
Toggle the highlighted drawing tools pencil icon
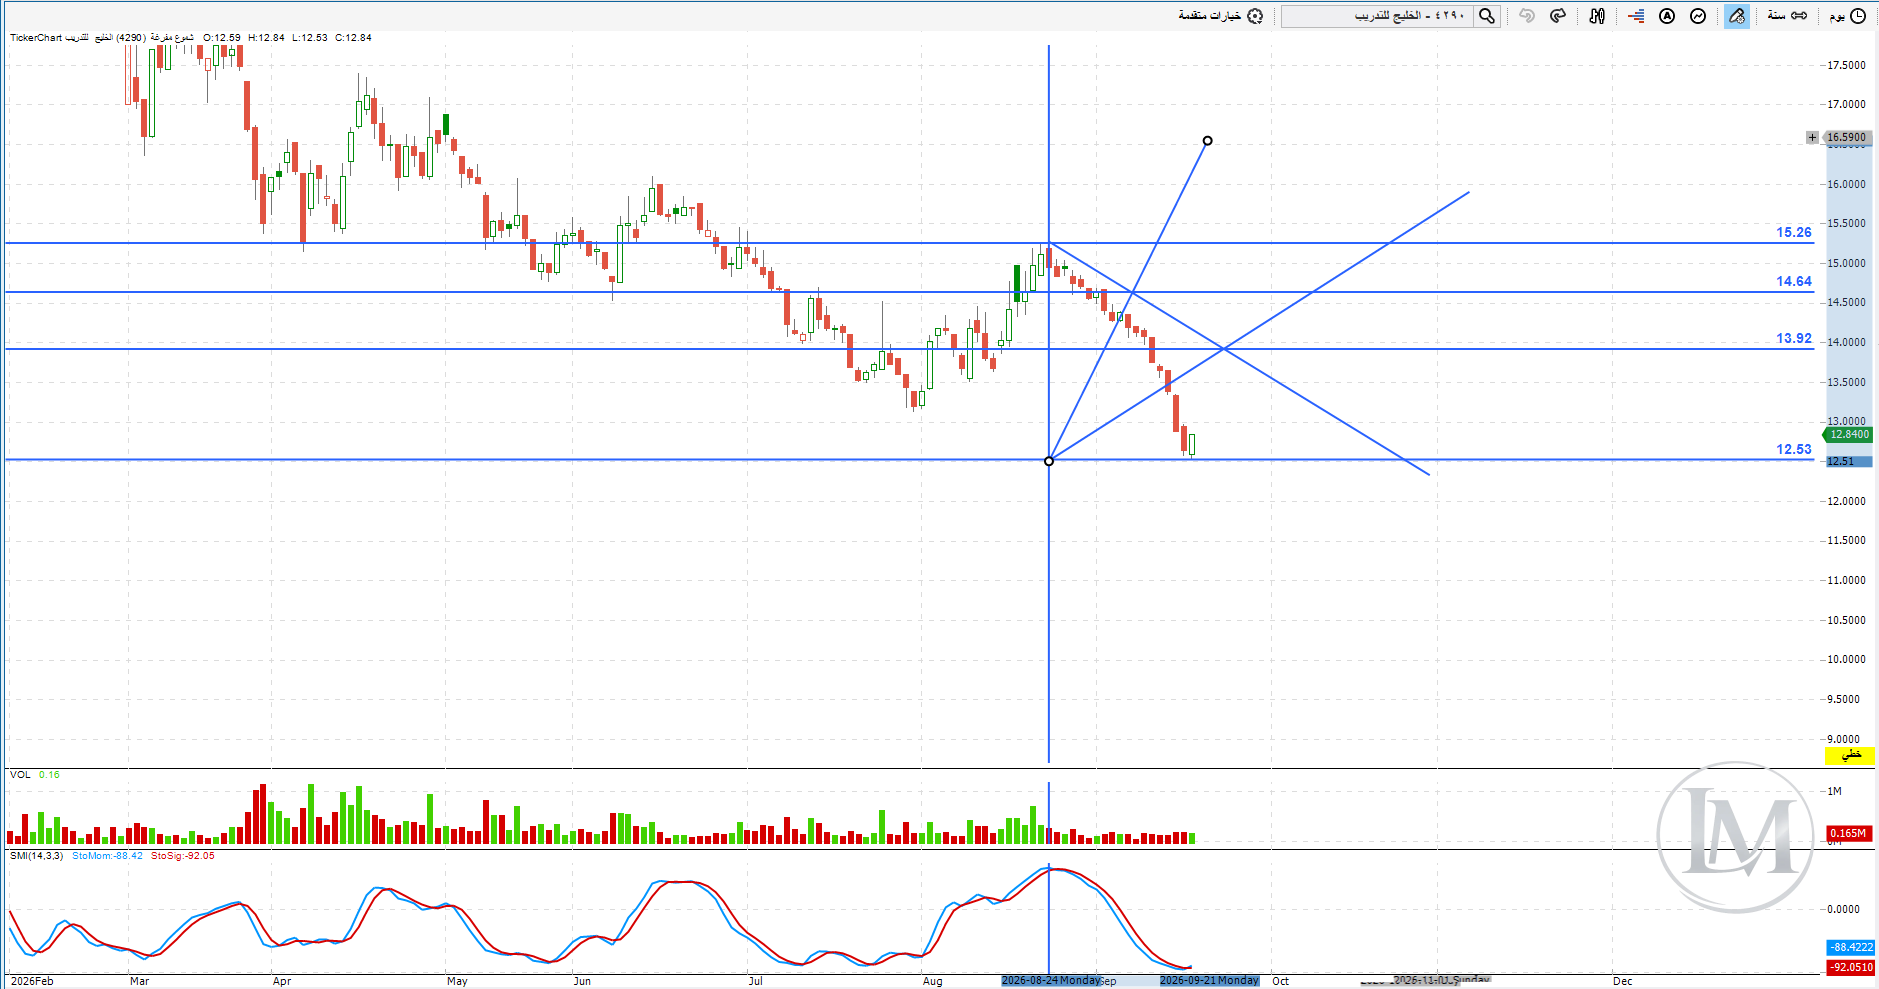[x=1737, y=16]
